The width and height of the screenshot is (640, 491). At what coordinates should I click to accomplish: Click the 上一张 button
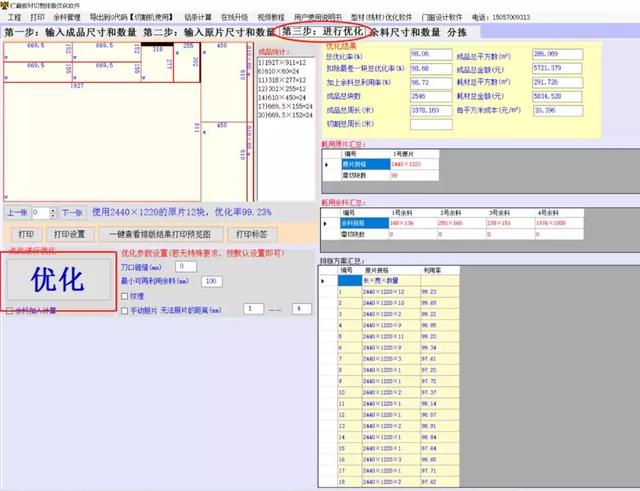[x=18, y=213]
